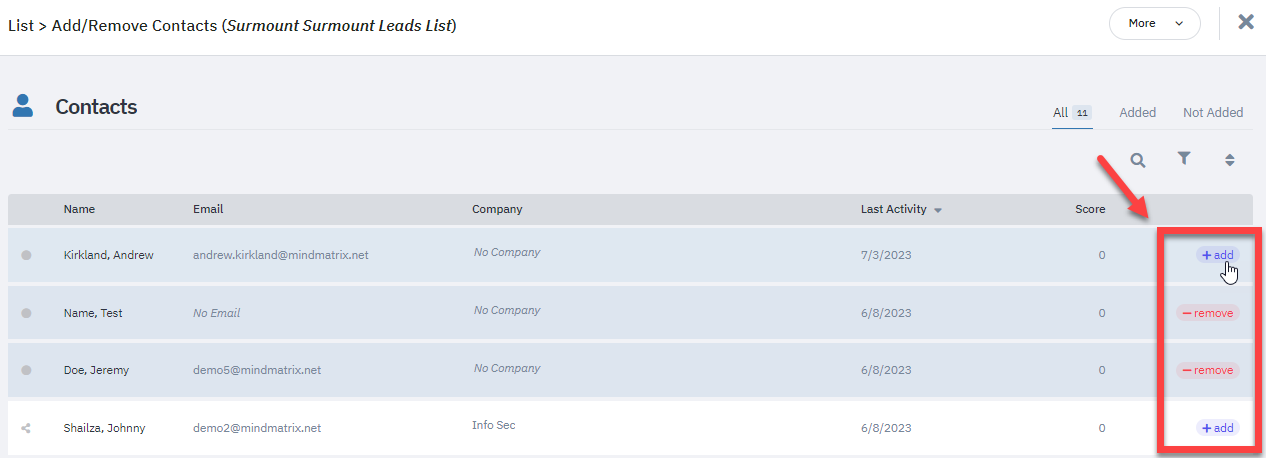Close the Add/Remove Contacts panel
1266x458 pixels.
pos(1245,22)
